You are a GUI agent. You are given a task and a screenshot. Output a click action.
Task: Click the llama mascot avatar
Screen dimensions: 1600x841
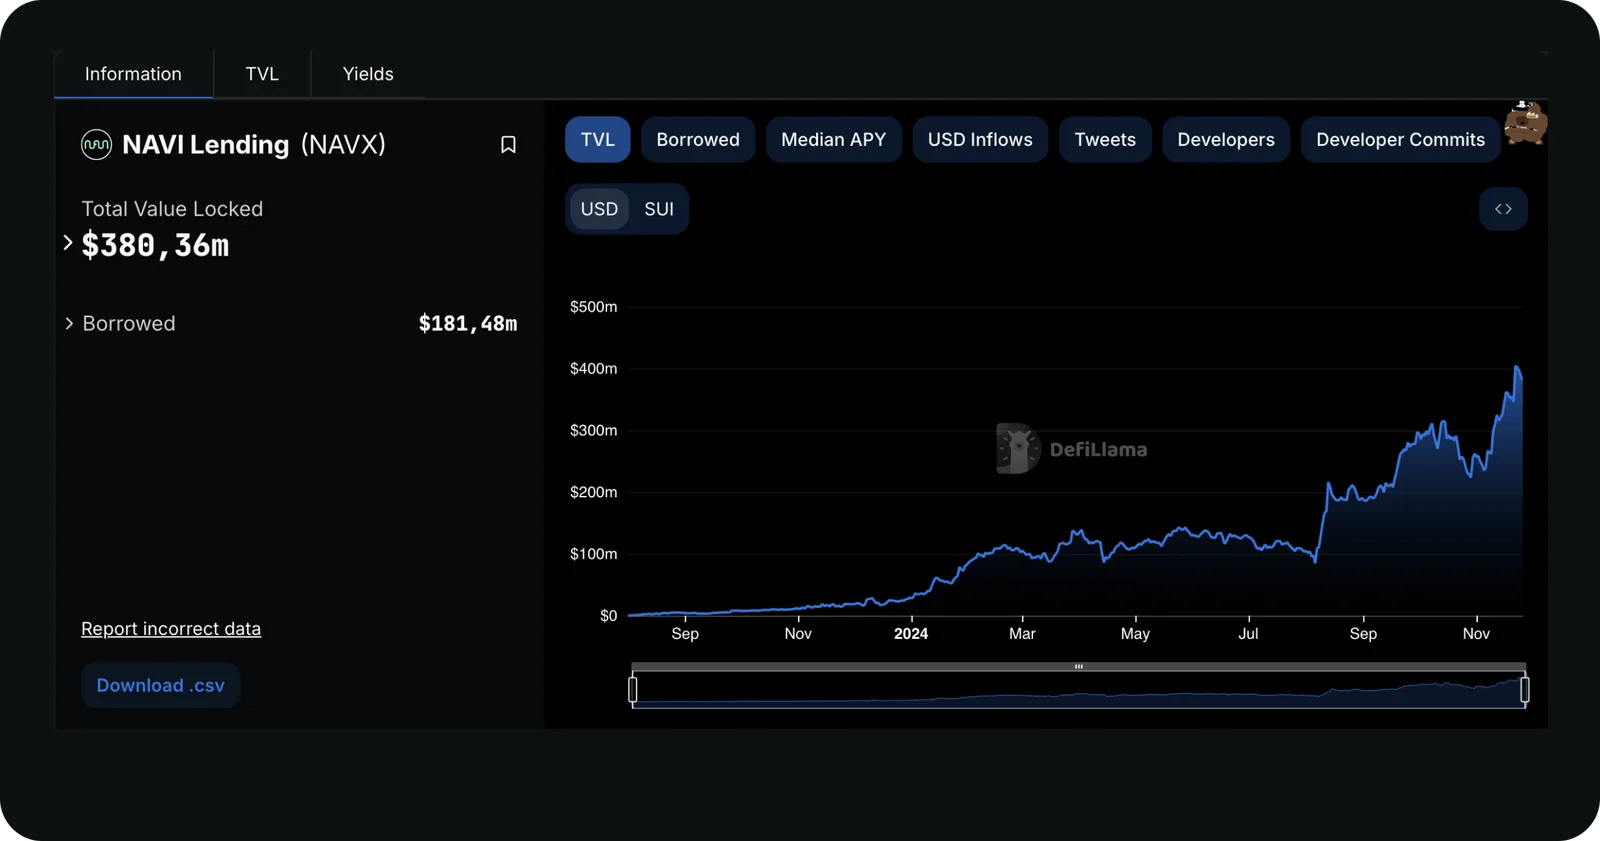[1526, 122]
